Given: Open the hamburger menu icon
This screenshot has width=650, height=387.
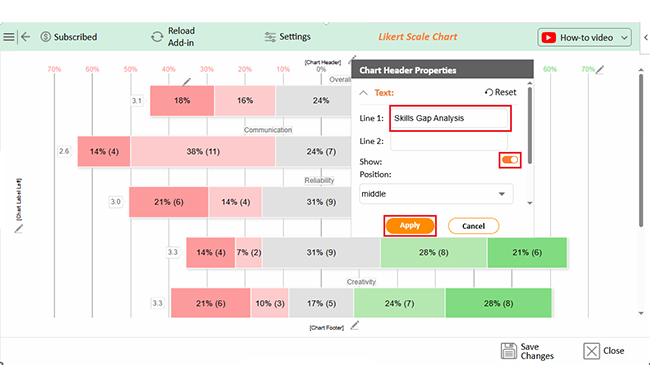Looking at the screenshot, I should (x=9, y=37).
